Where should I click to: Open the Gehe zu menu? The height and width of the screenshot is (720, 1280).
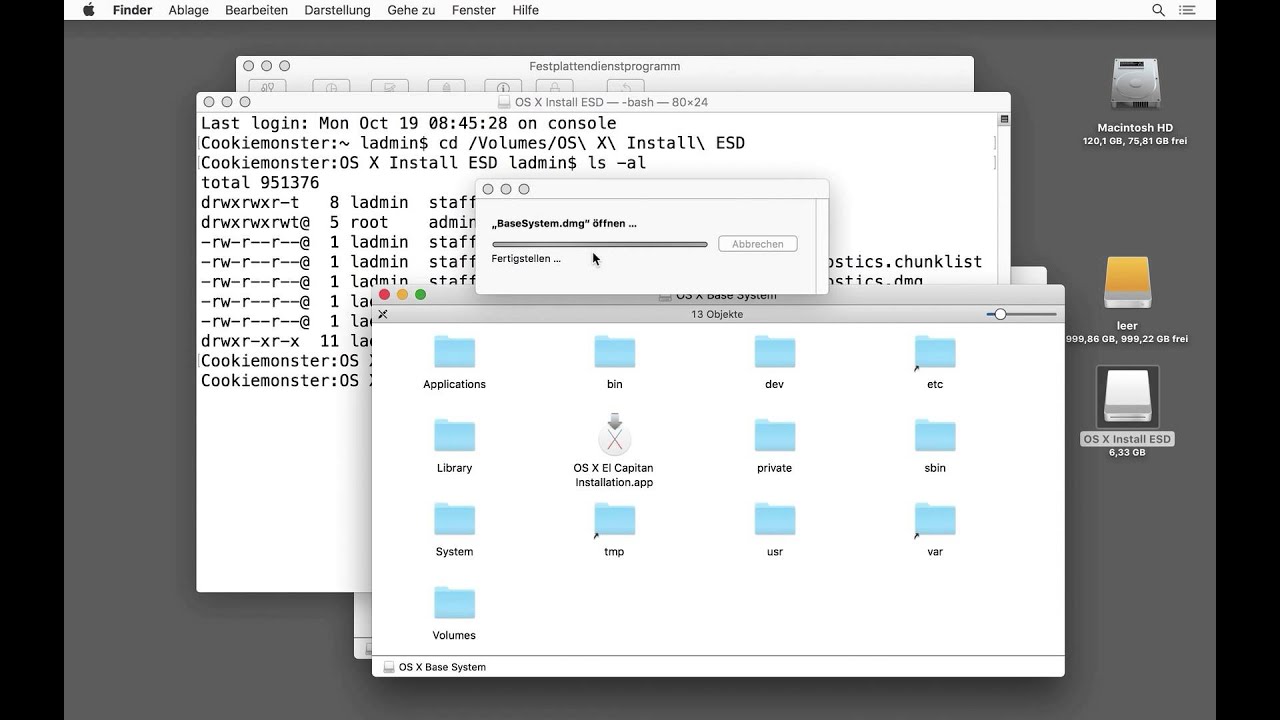411,10
